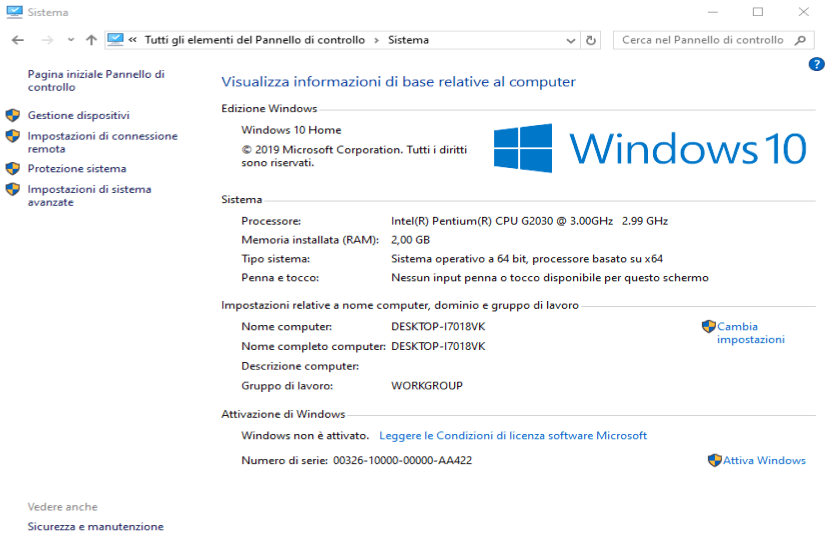Click Attiva Windows link
This screenshot has width=826, height=549.
(764, 460)
